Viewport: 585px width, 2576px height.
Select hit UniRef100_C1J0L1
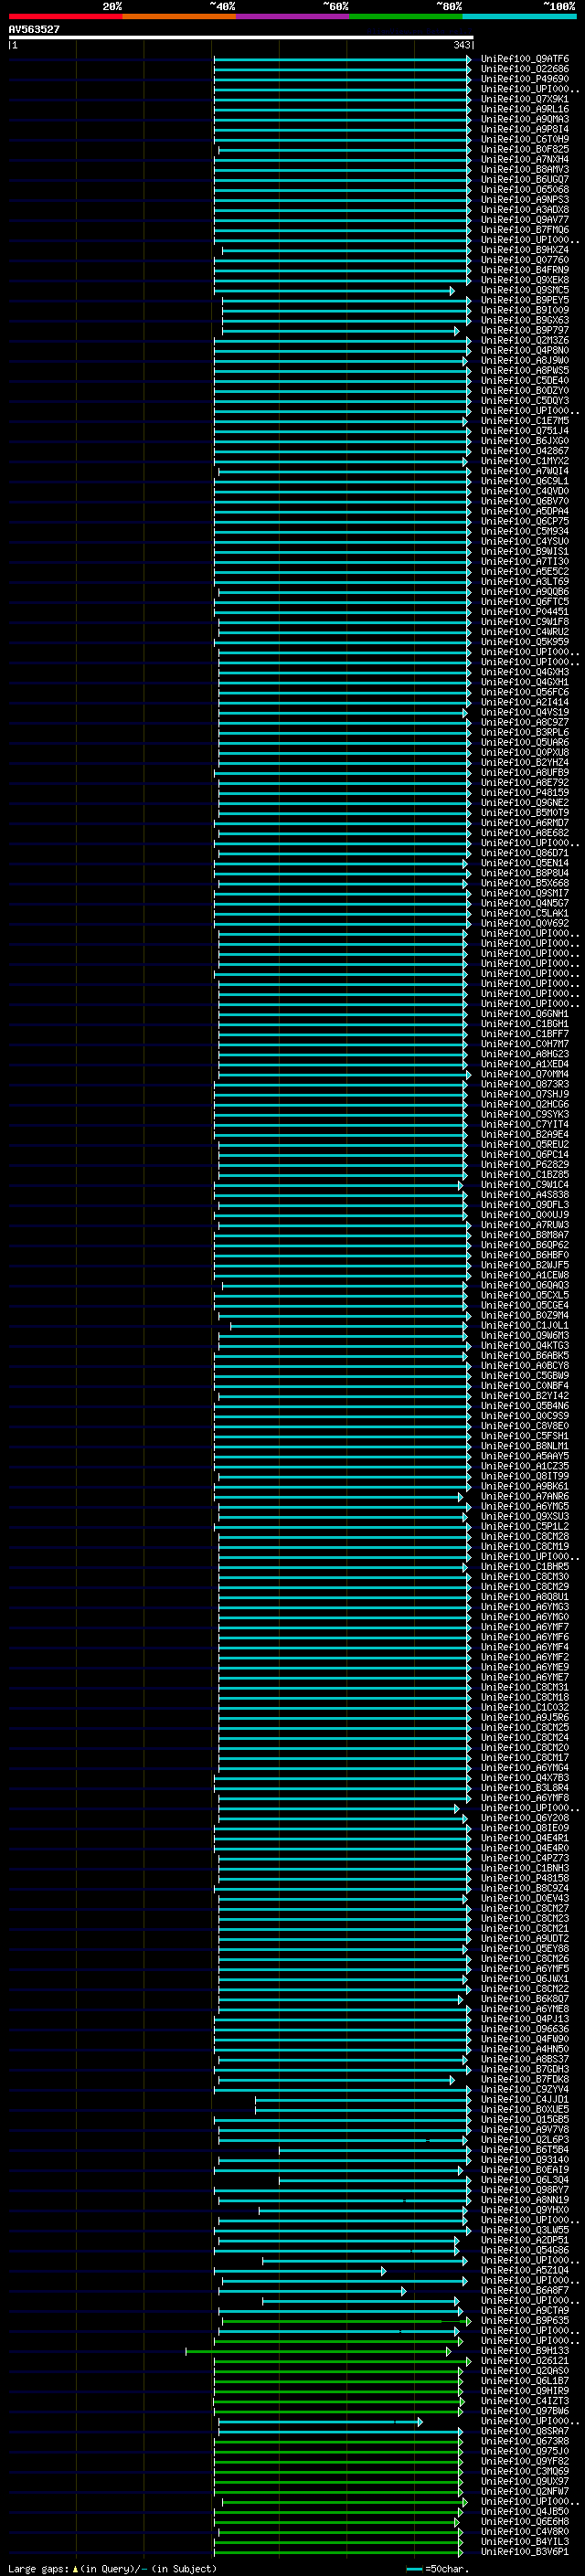coord(524,1326)
